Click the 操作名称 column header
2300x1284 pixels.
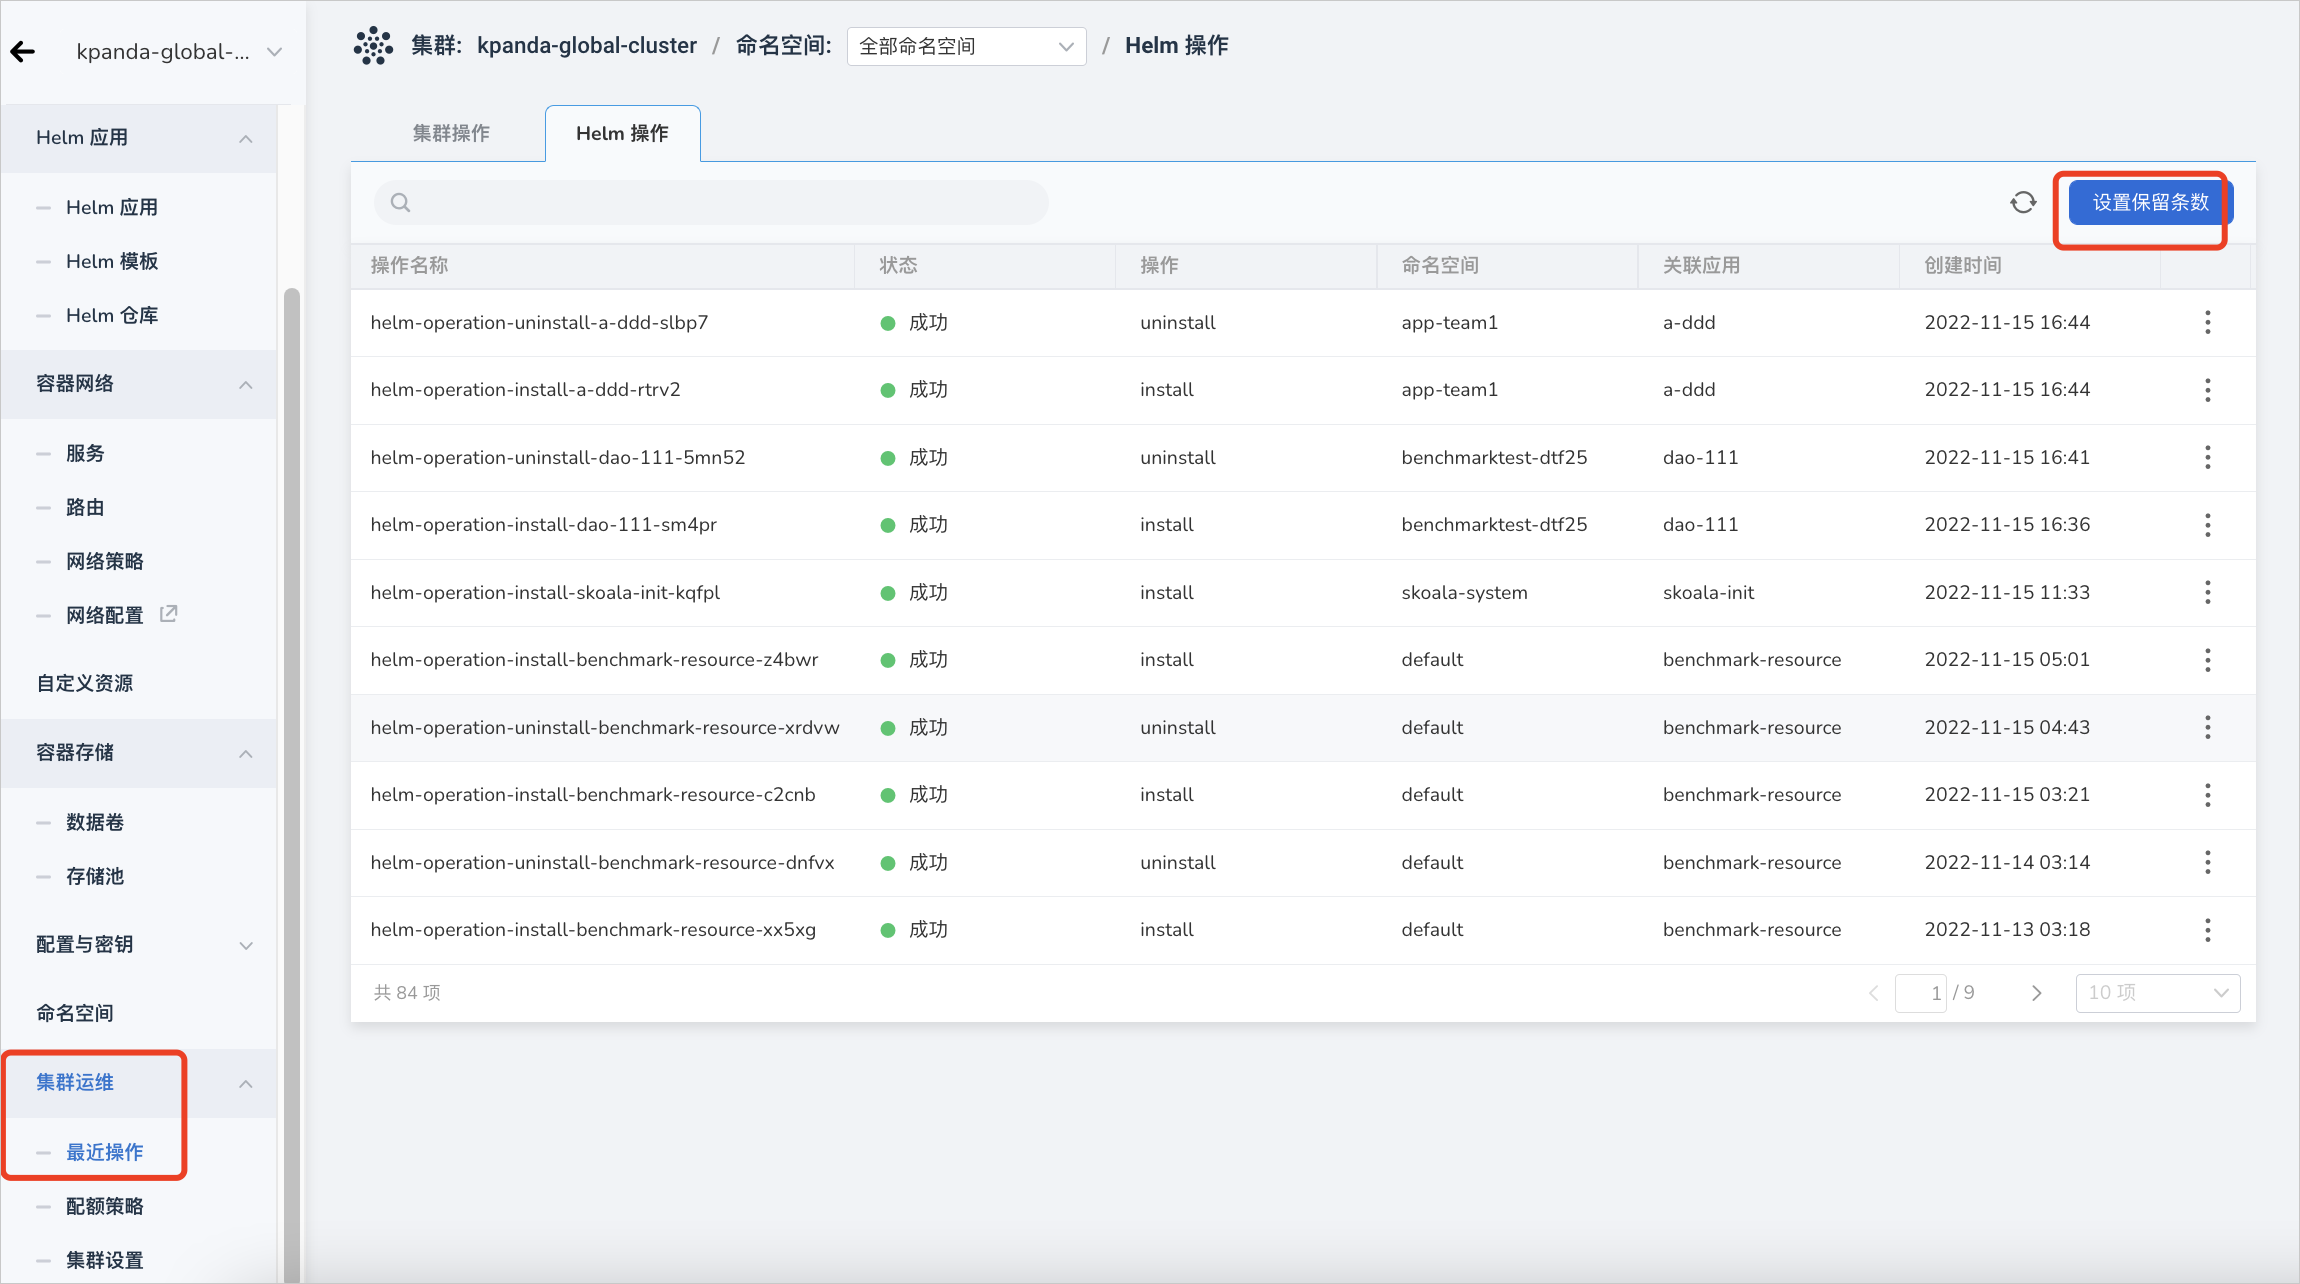click(409, 266)
